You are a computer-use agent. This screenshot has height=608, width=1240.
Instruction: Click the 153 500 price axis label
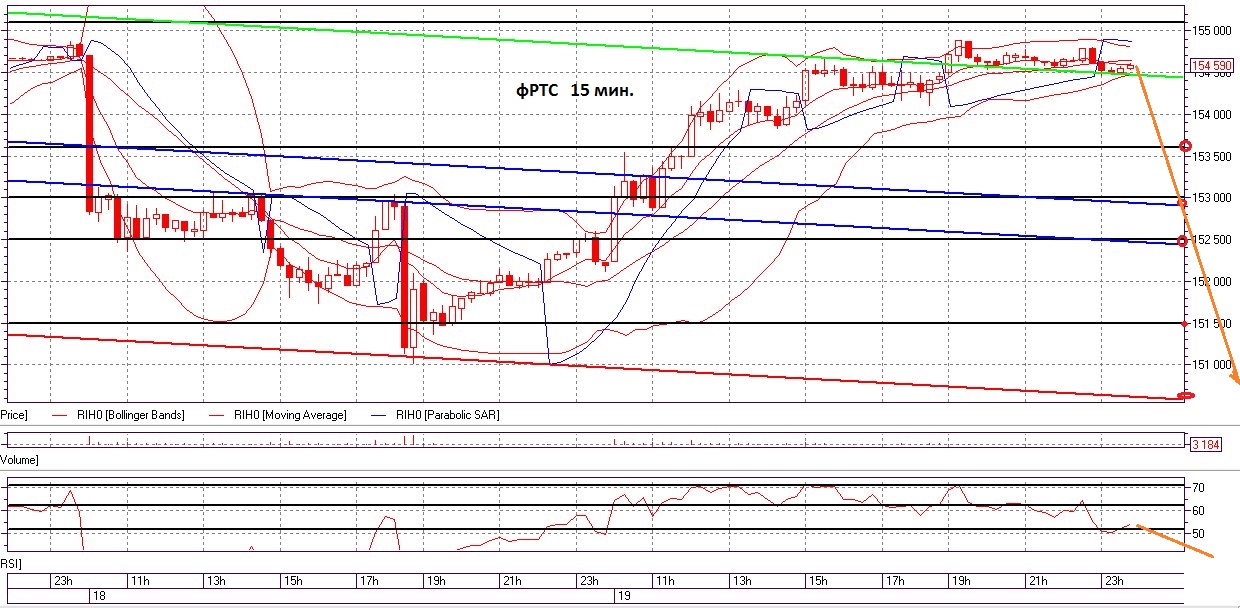coord(1212,156)
